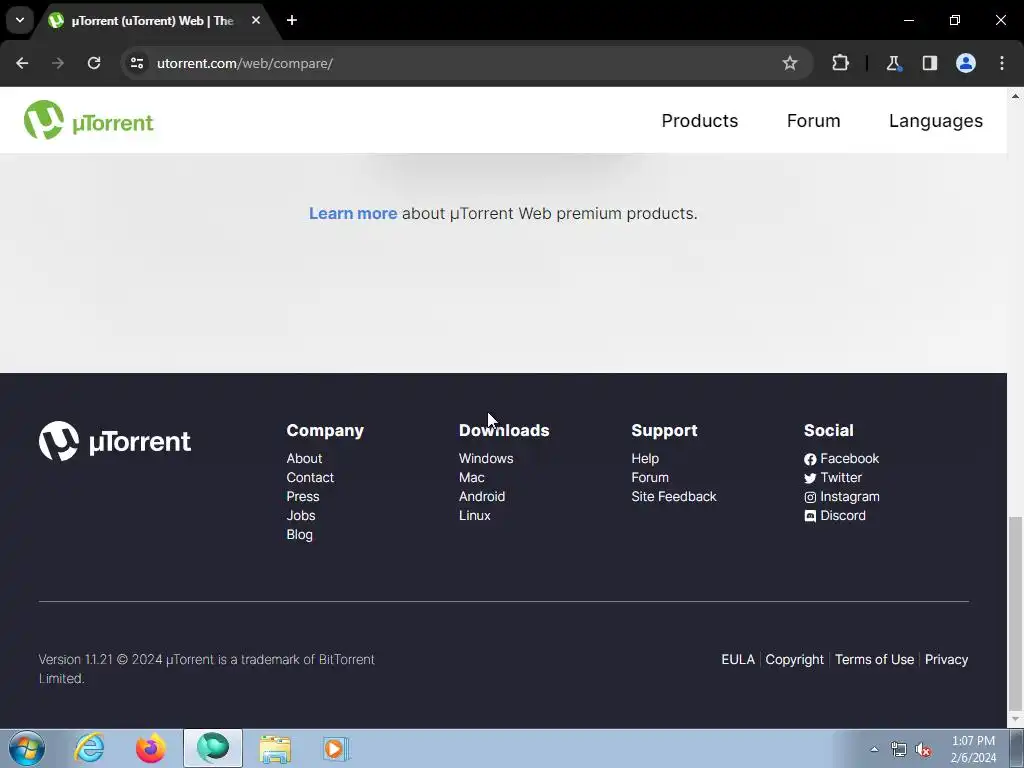
Task: Open the Languages menu
Action: [x=935, y=121]
